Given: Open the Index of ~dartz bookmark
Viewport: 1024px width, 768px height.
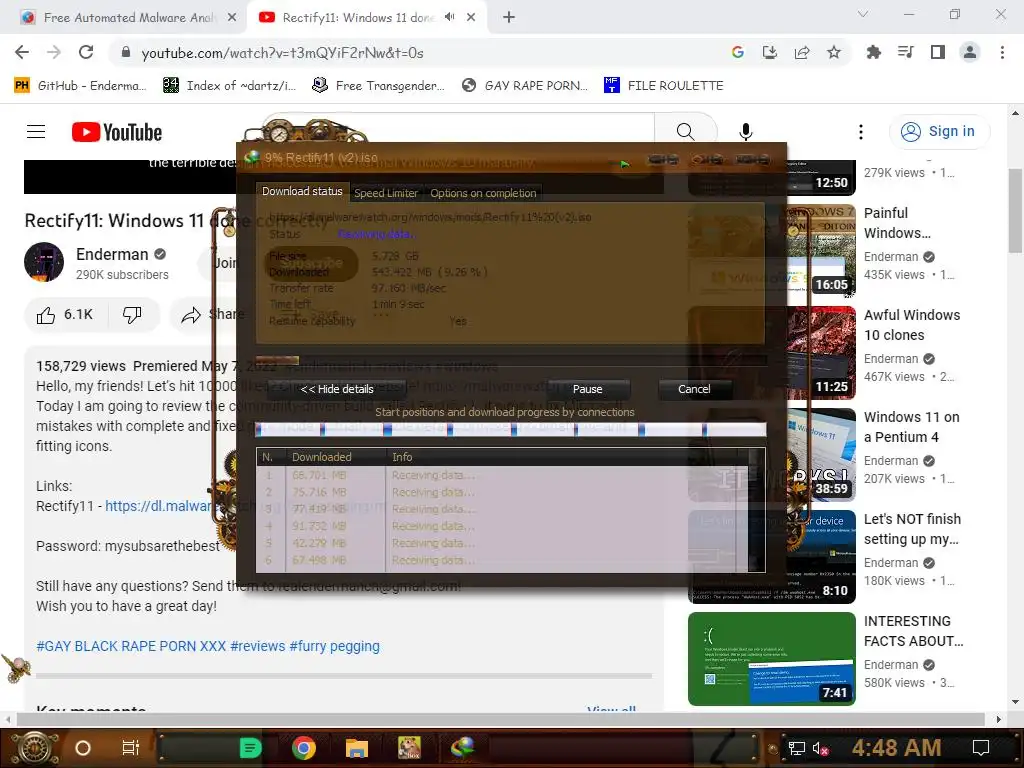Looking at the screenshot, I should [x=229, y=86].
